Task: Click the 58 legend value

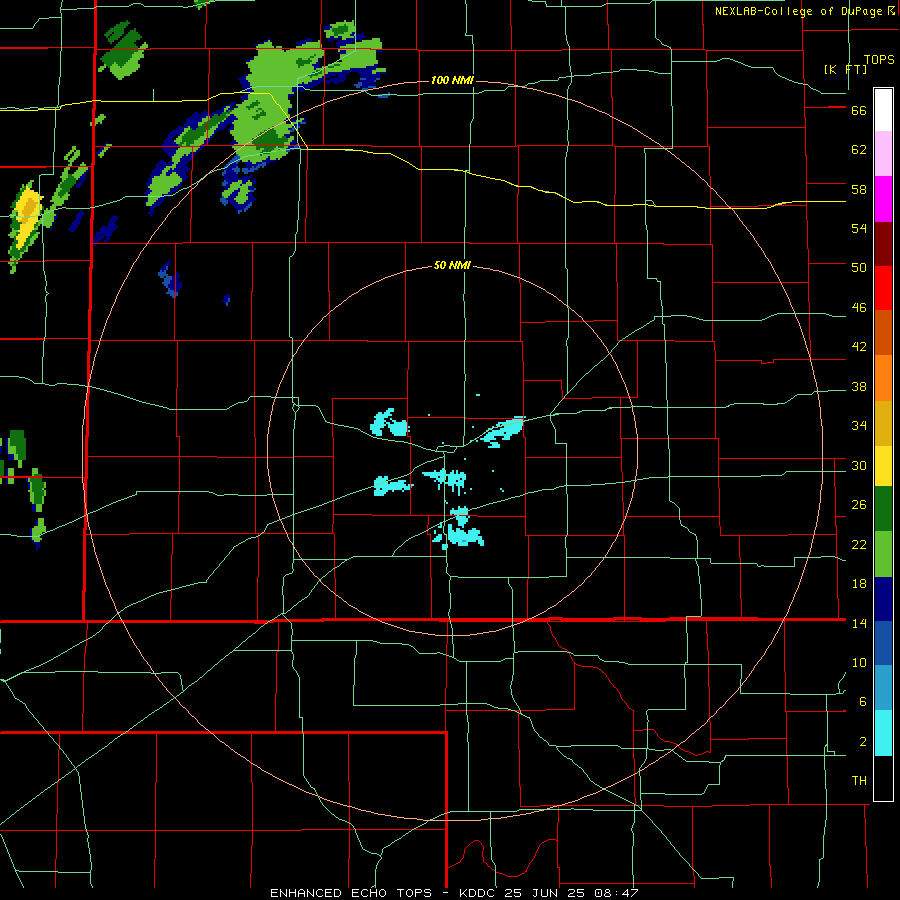Action: [859, 189]
